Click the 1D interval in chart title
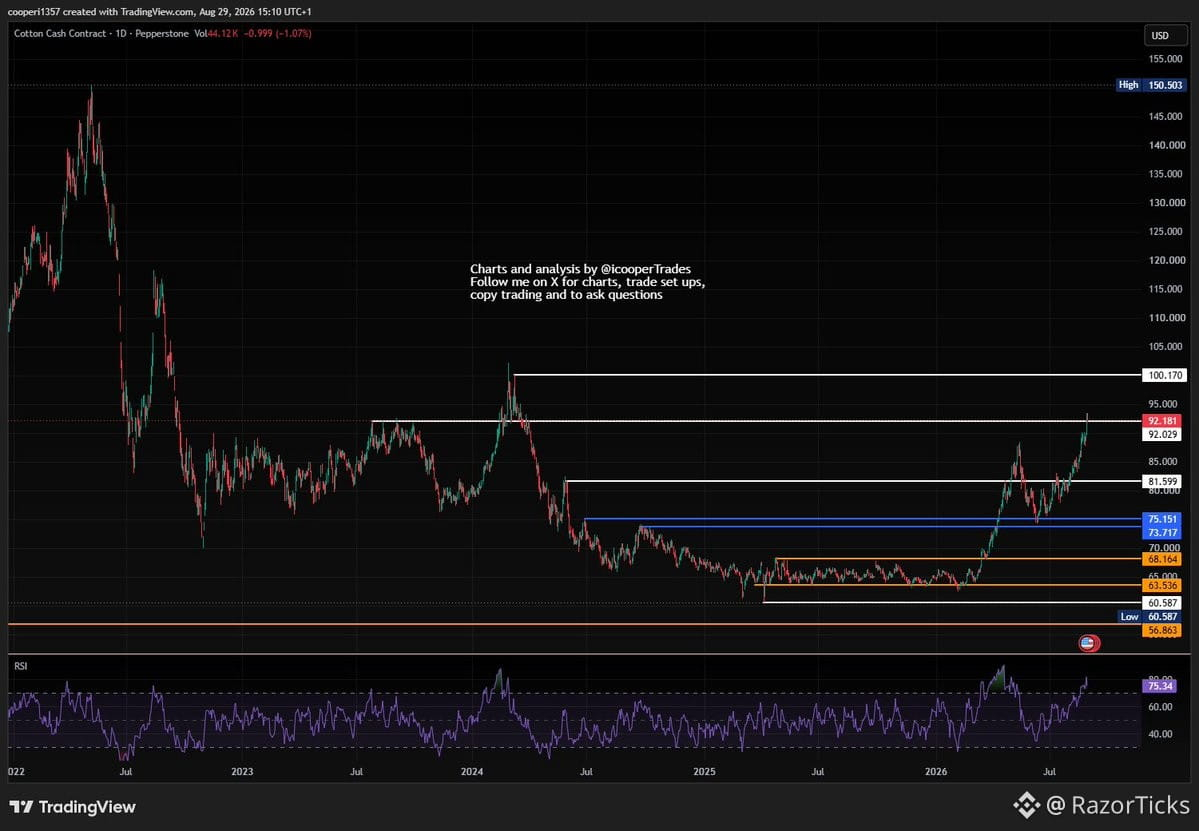Viewport: 1199px width, 831px height. [121, 34]
